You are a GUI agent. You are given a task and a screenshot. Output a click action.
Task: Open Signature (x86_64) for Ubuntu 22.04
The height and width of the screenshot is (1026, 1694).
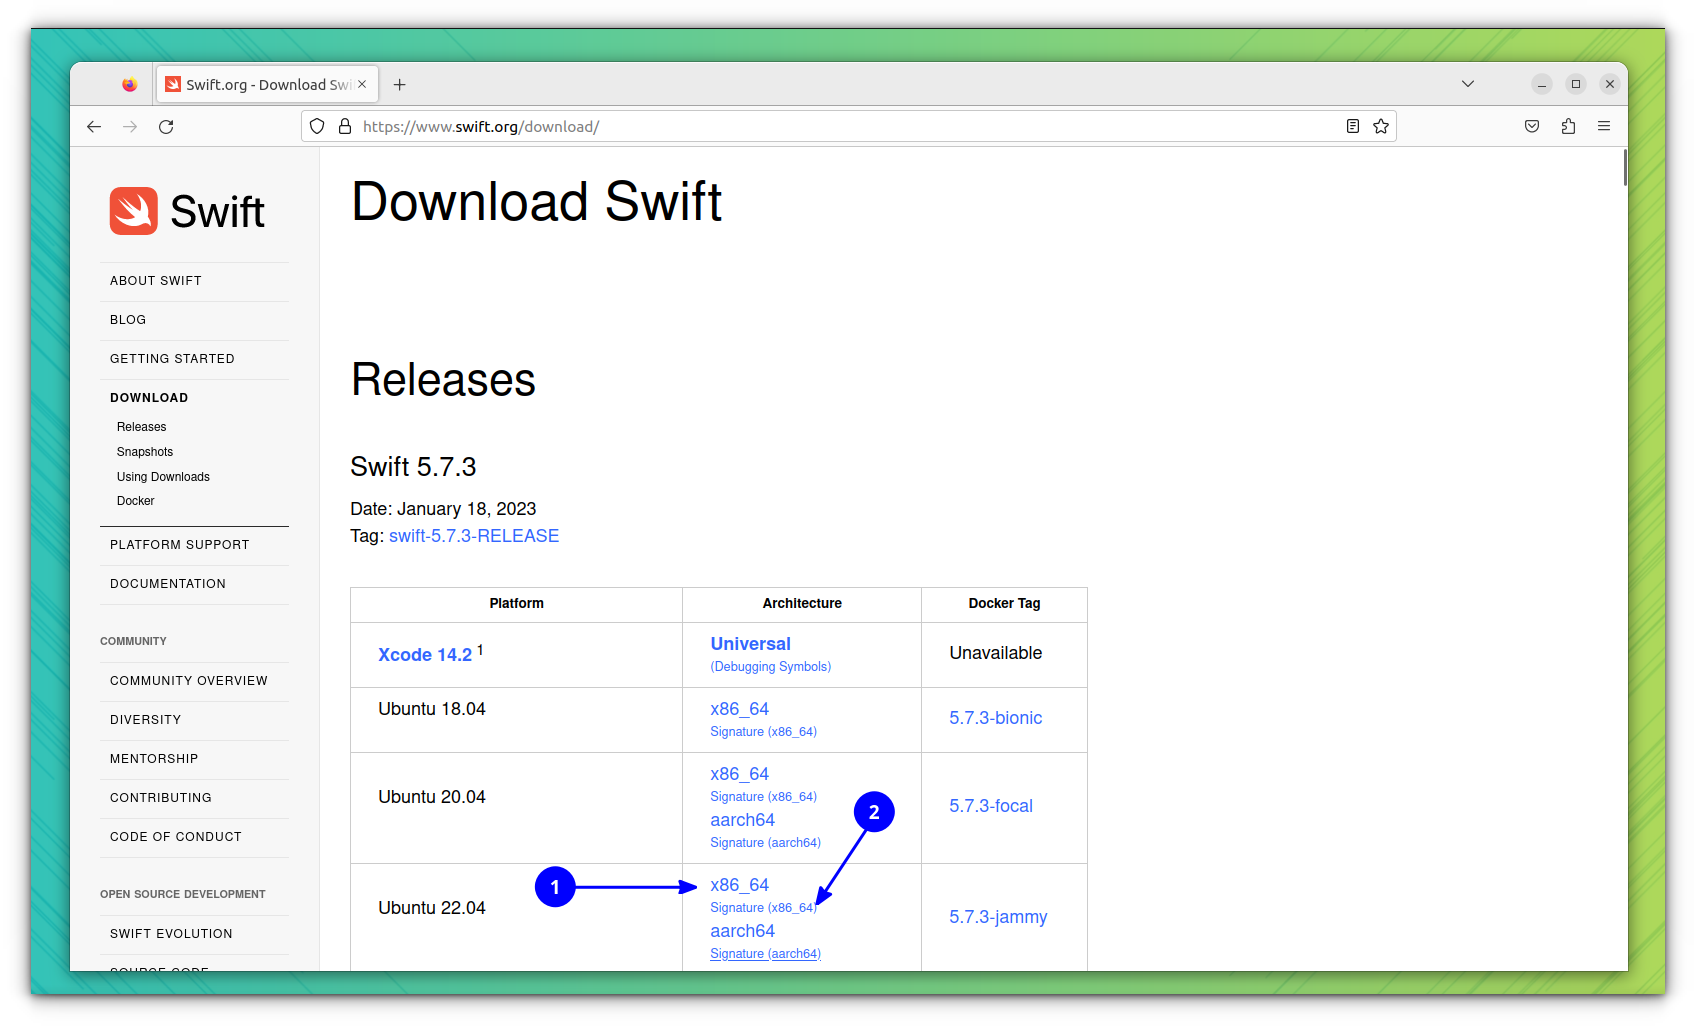(763, 908)
